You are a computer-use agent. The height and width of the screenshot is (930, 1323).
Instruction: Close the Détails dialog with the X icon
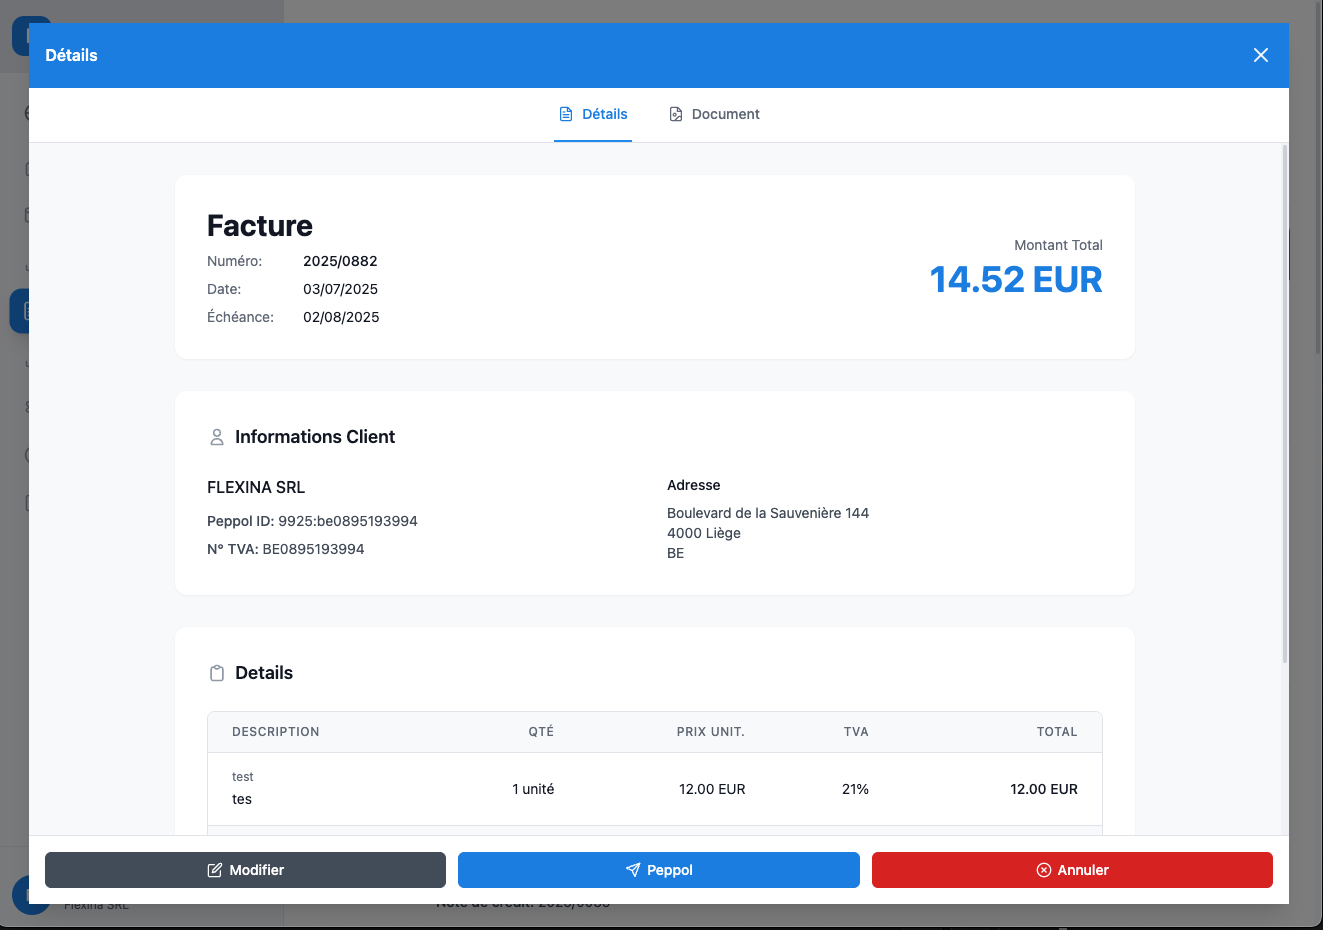[x=1260, y=55]
